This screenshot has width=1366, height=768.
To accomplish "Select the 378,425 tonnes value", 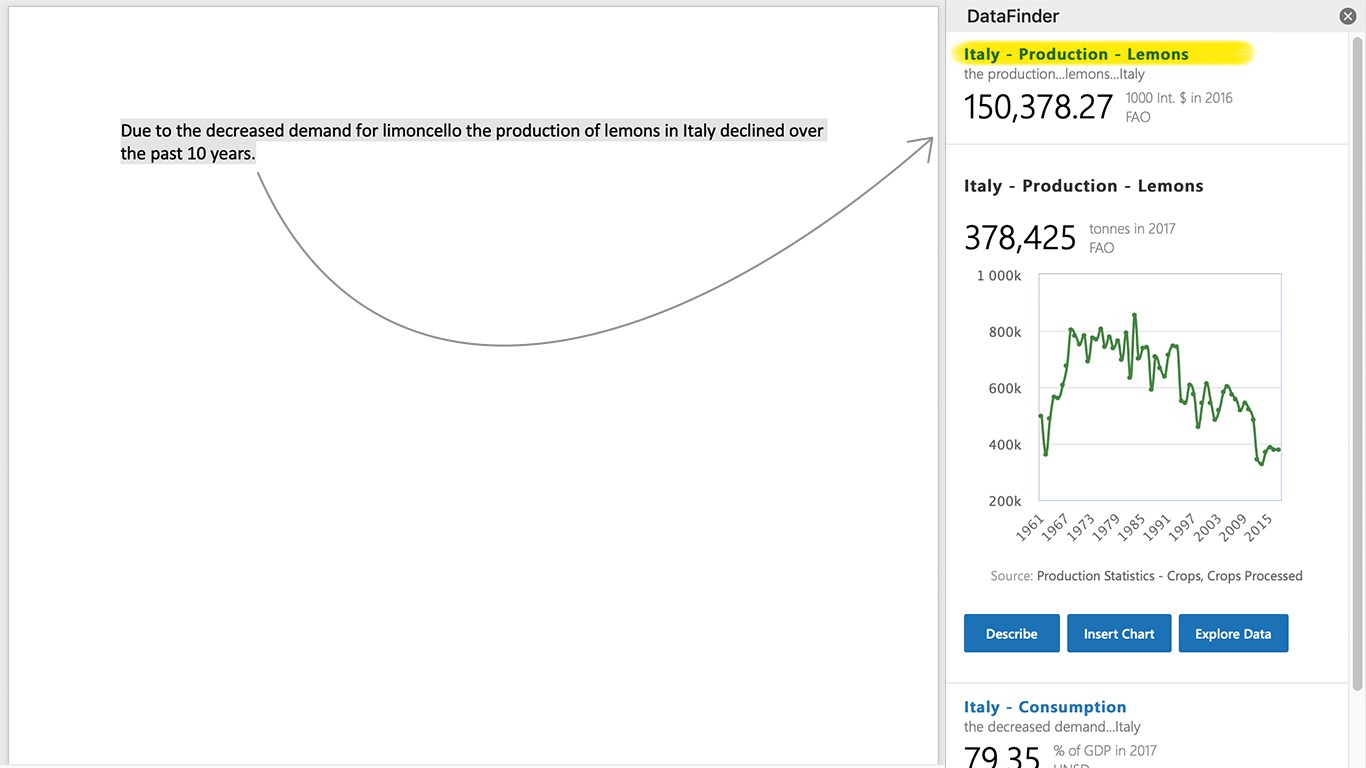I will tap(1020, 238).
